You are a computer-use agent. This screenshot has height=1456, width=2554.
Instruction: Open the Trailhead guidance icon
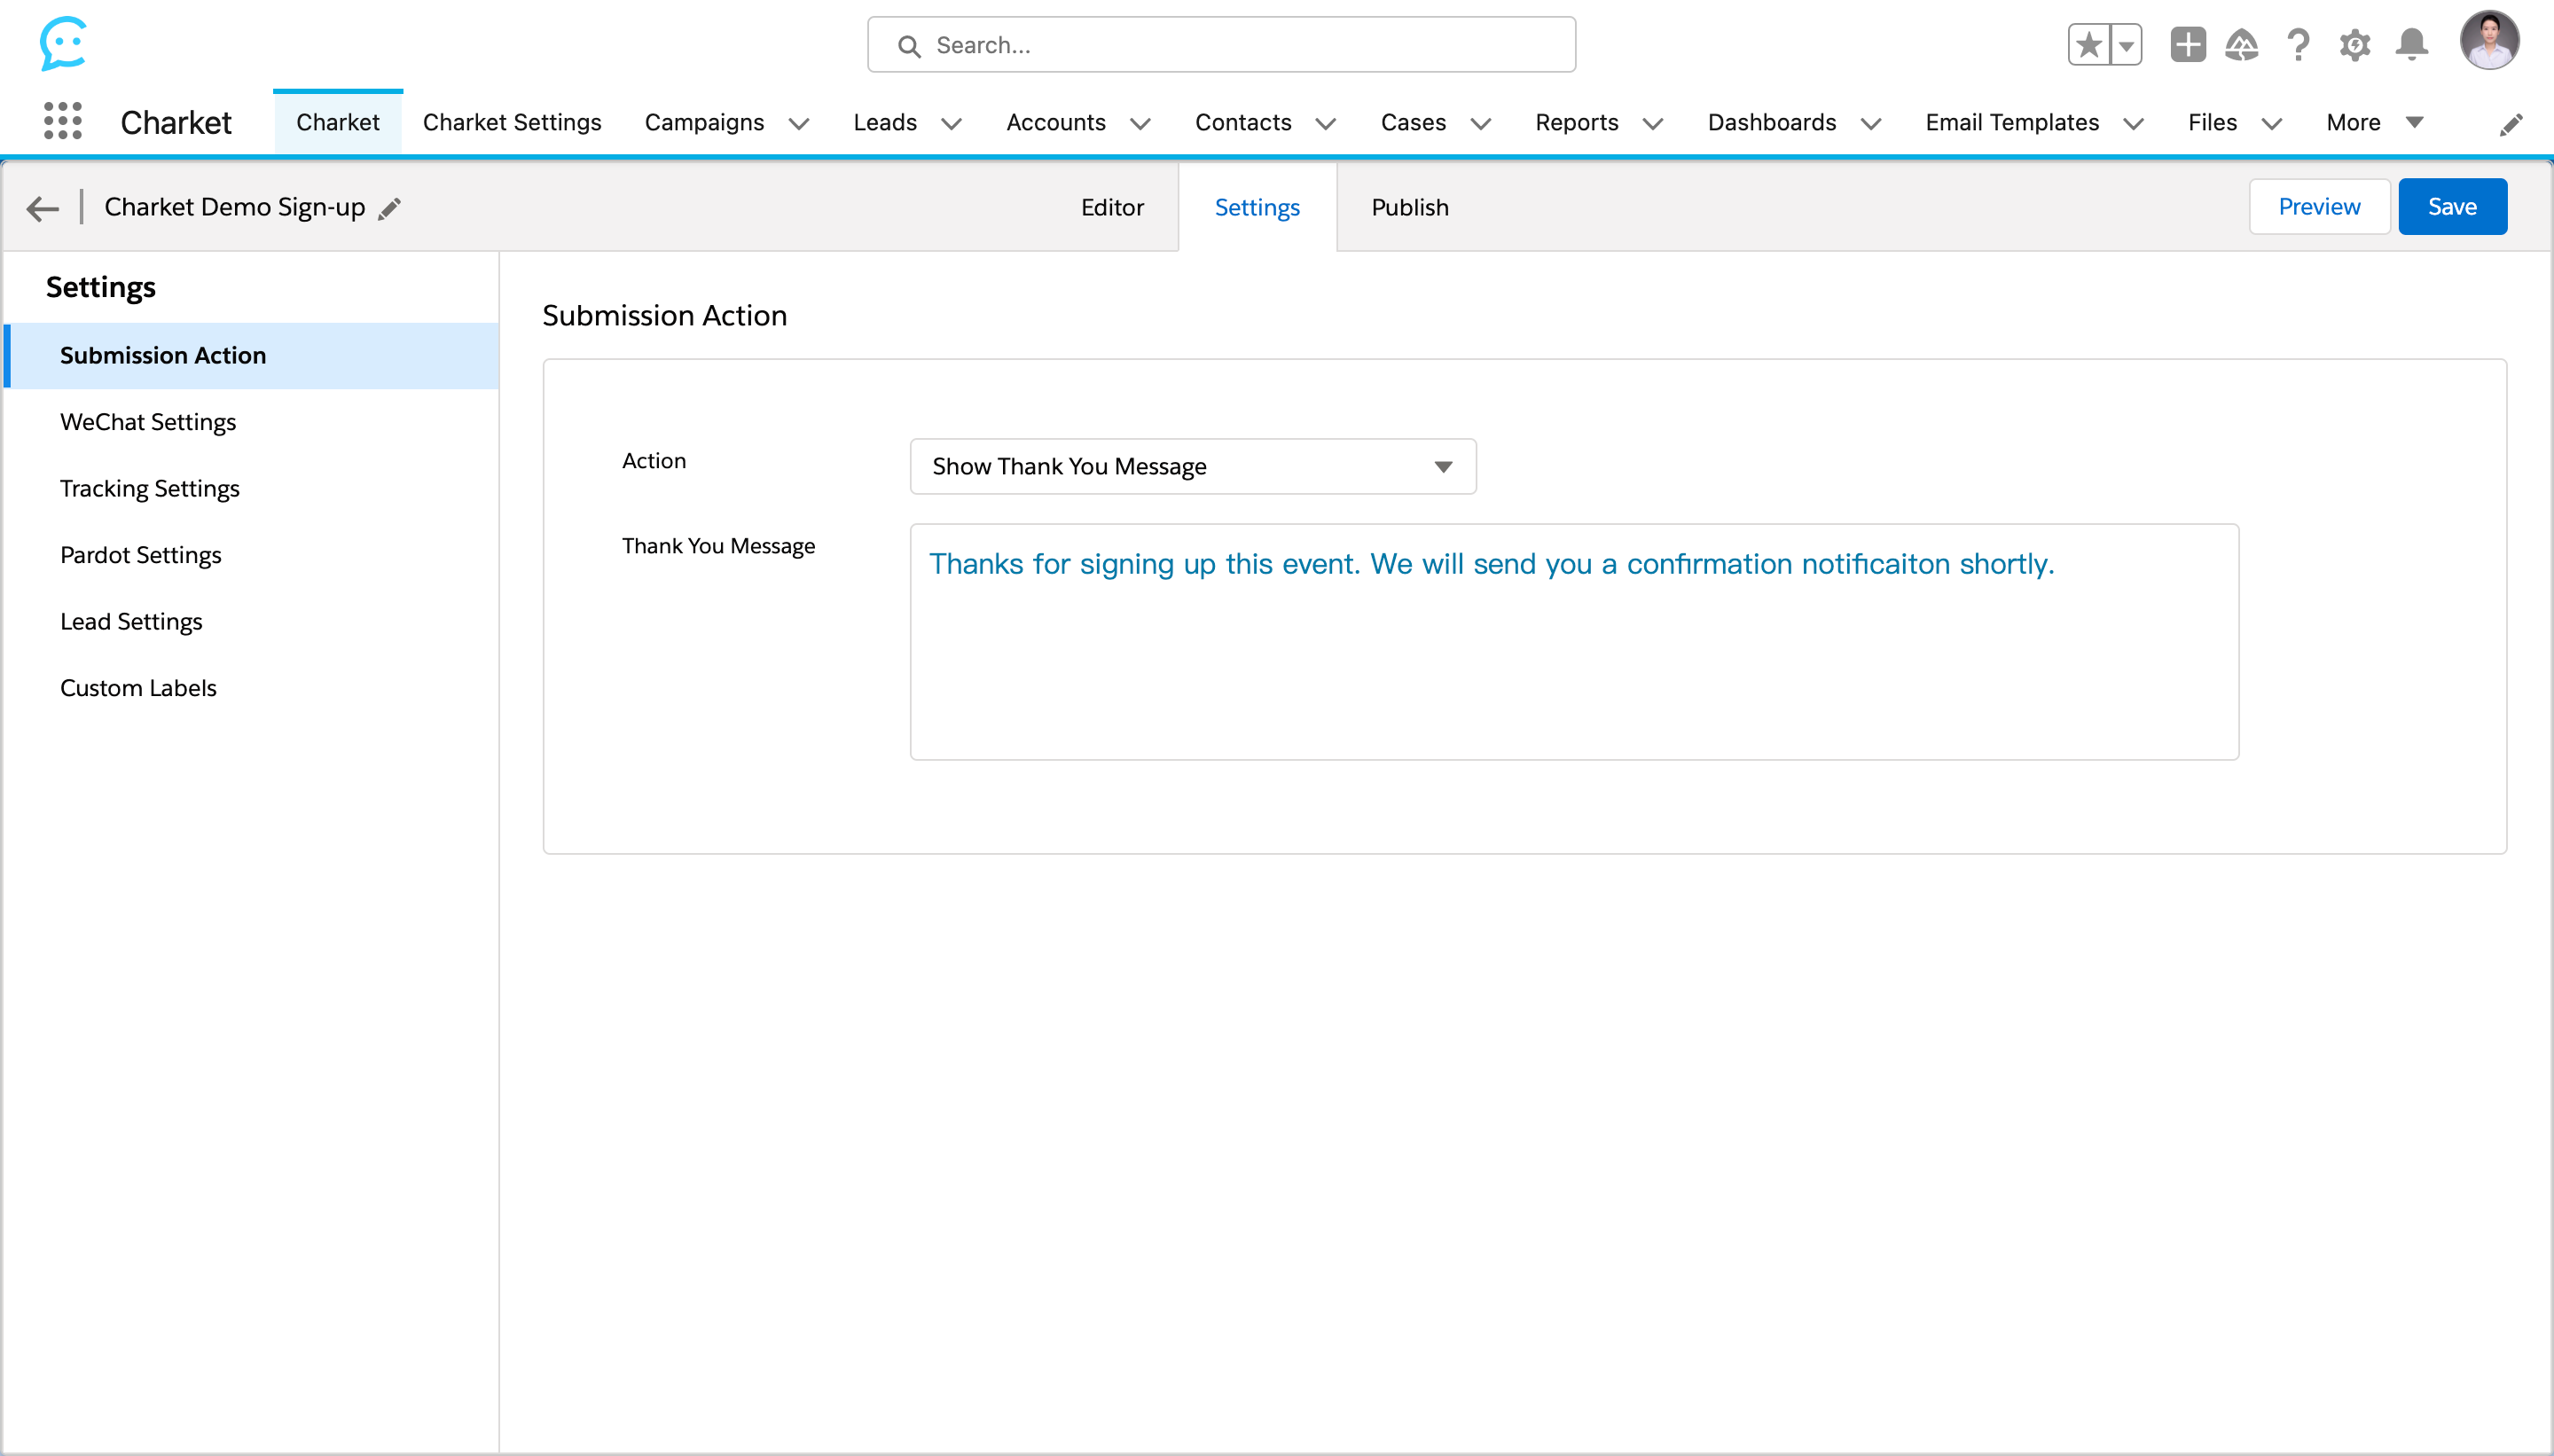(2241, 45)
